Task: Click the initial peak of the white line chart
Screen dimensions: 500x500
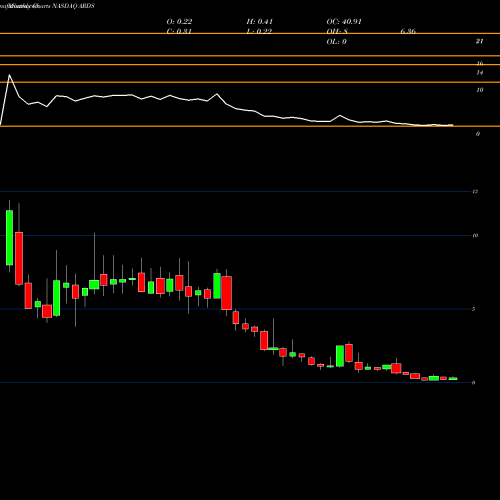Action: [x=9, y=75]
